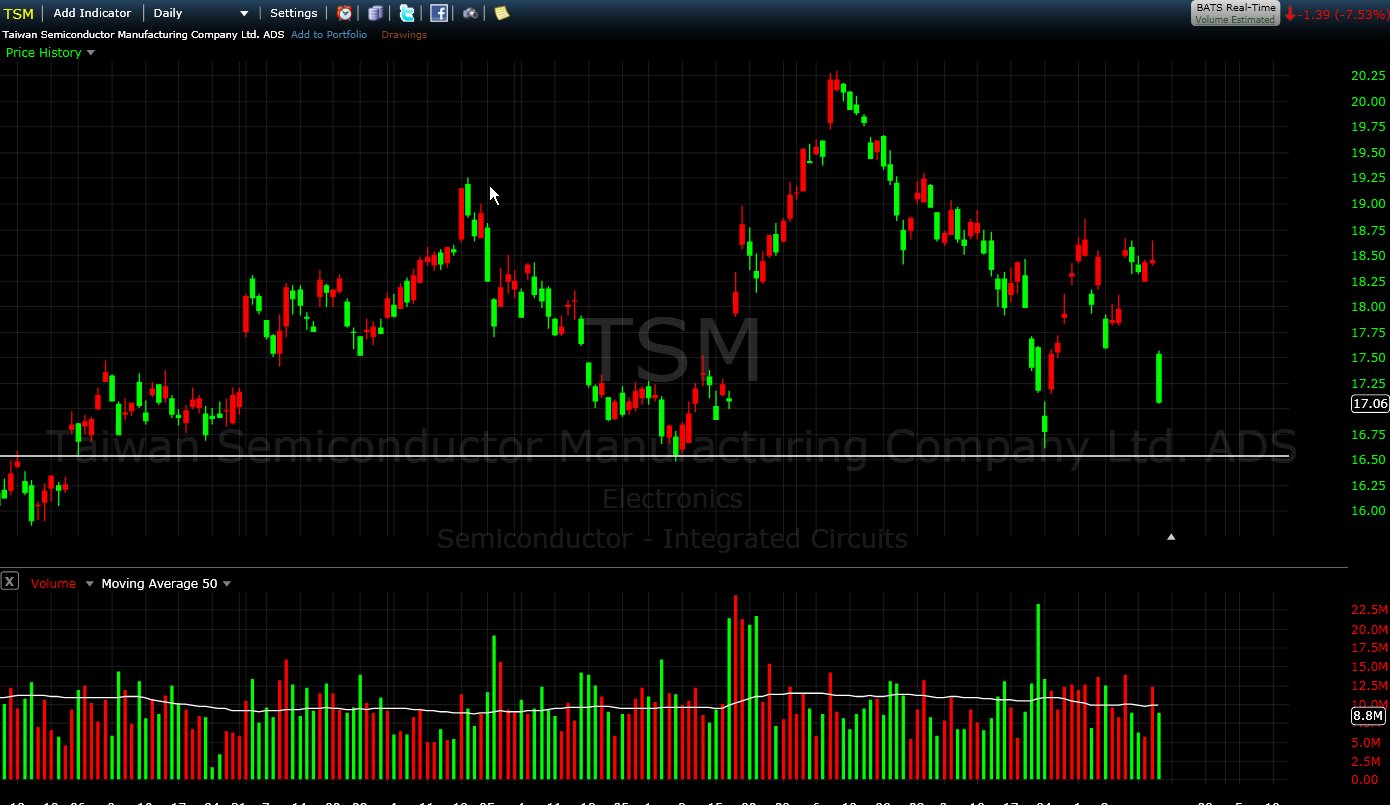
Task: Click the 18.00 price axis label
Action: pyautogui.click(x=1368, y=307)
